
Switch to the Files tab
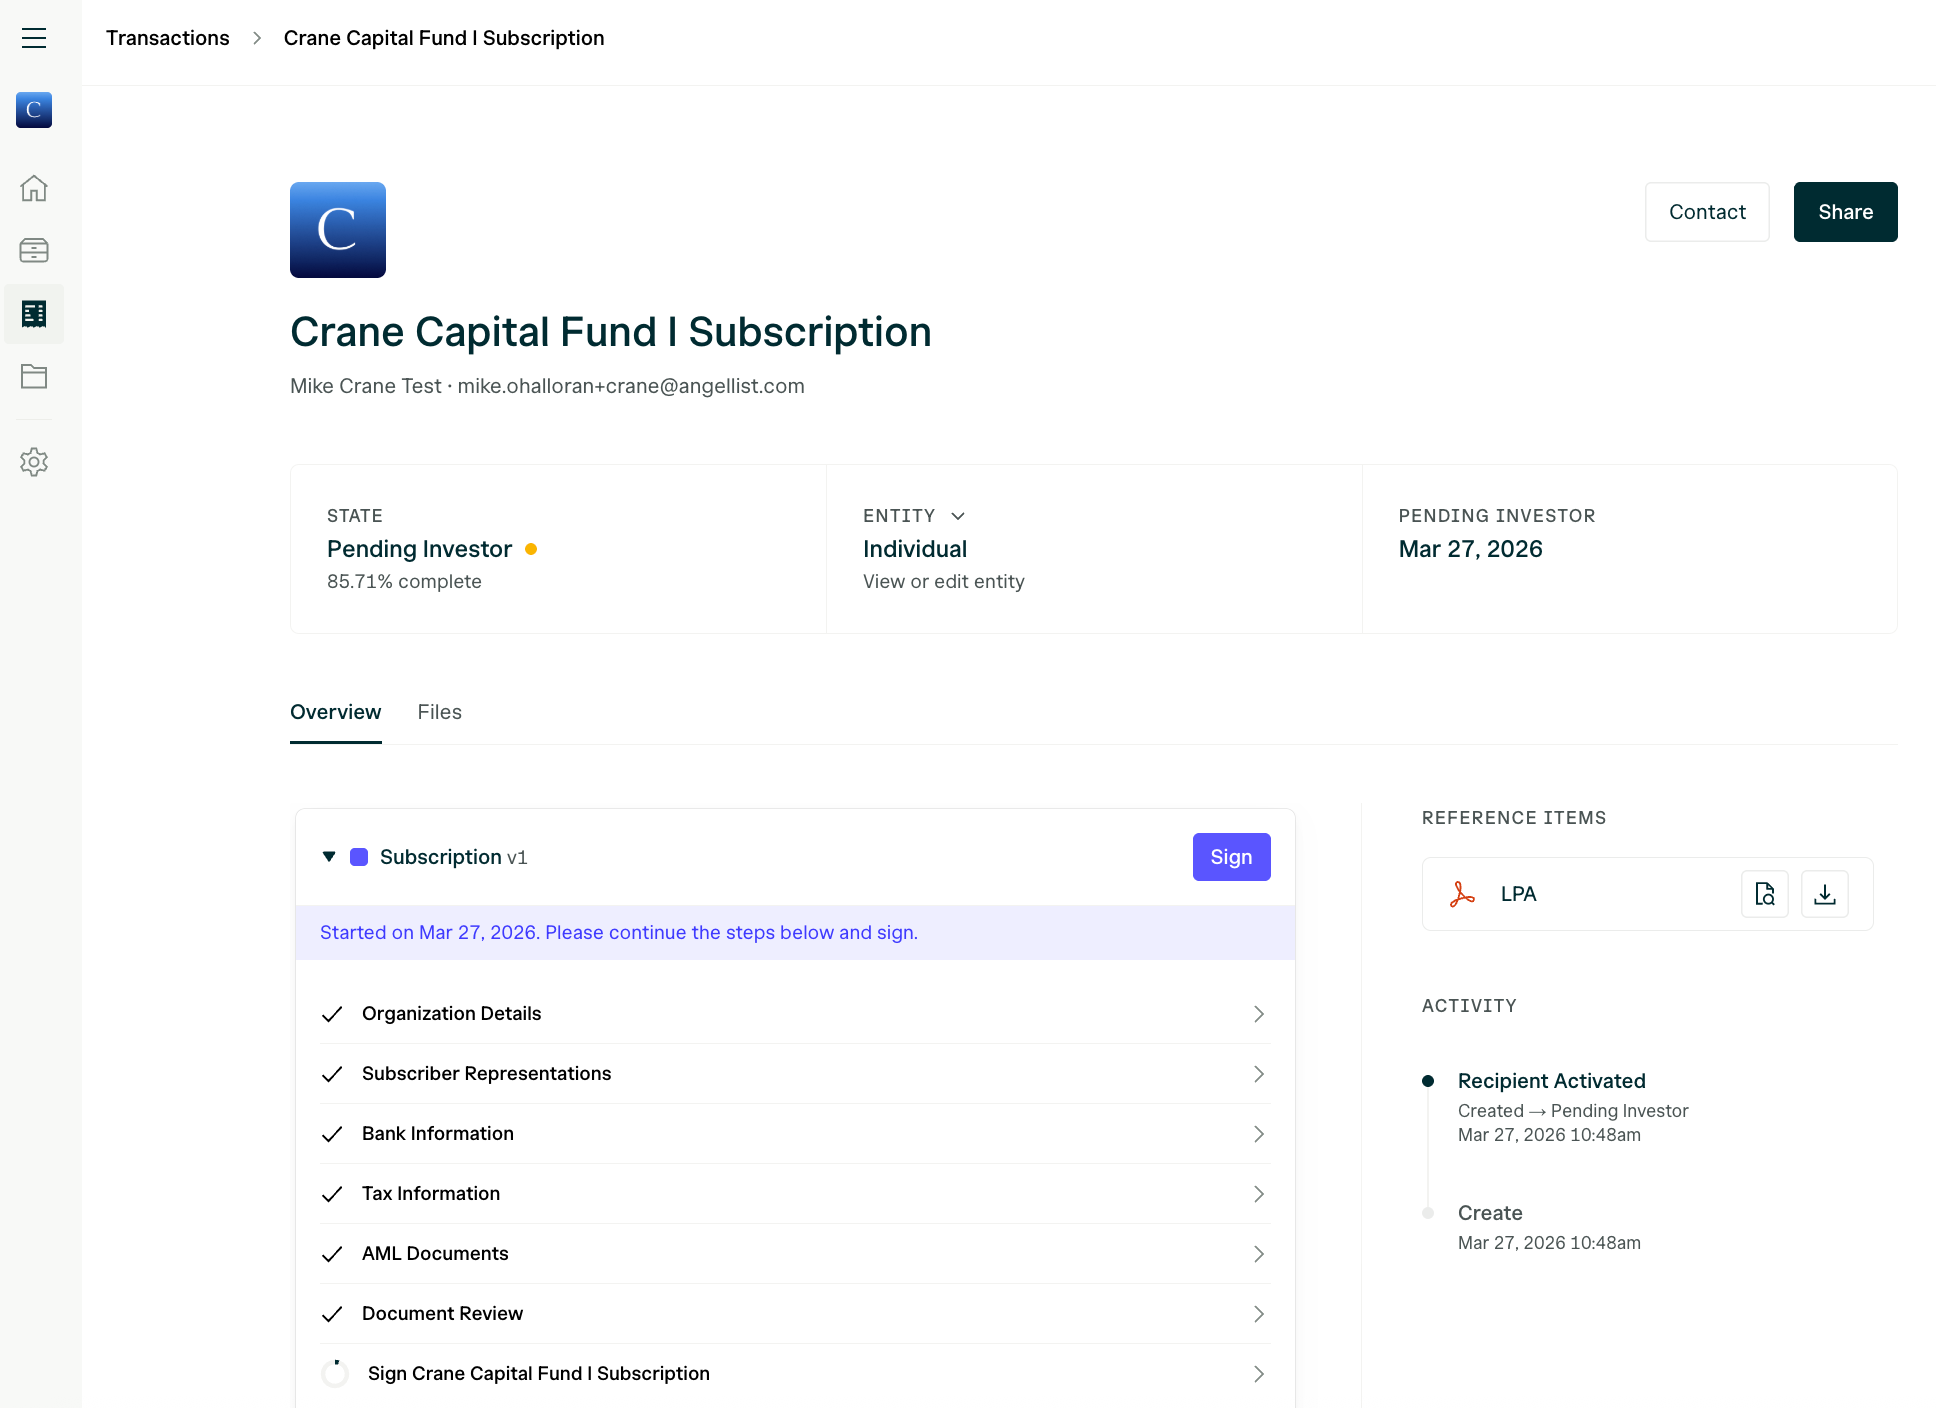[x=439, y=712]
